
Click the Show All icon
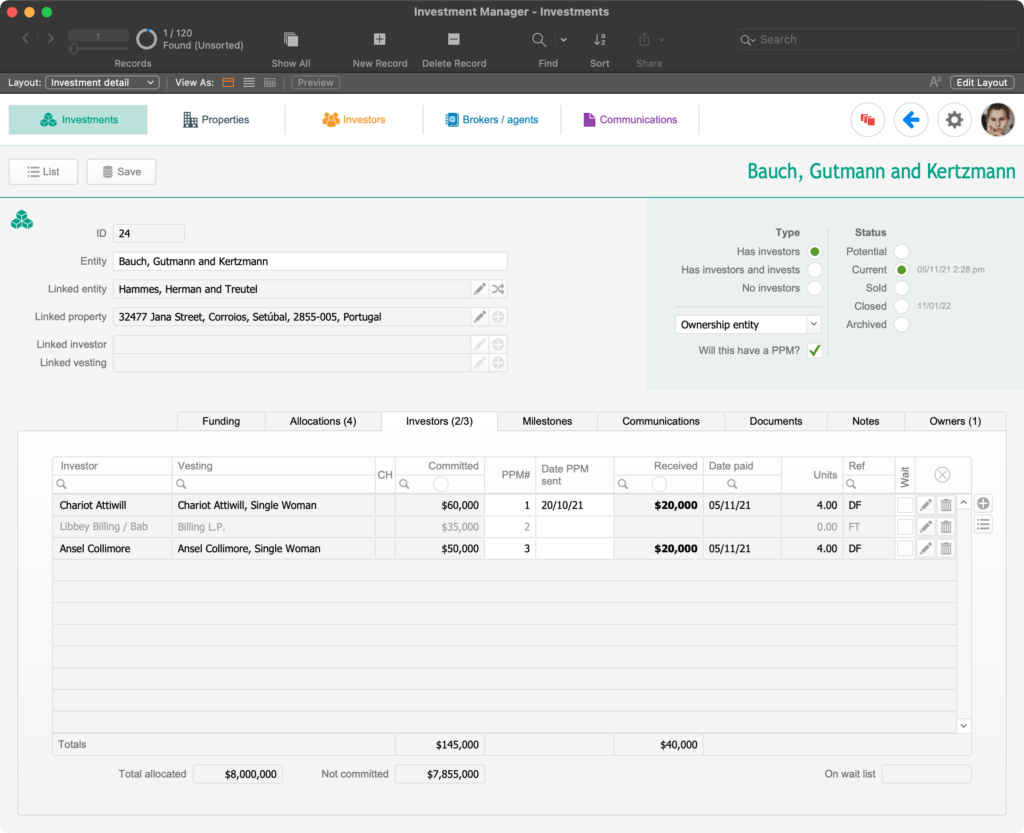click(x=290, y=39)
